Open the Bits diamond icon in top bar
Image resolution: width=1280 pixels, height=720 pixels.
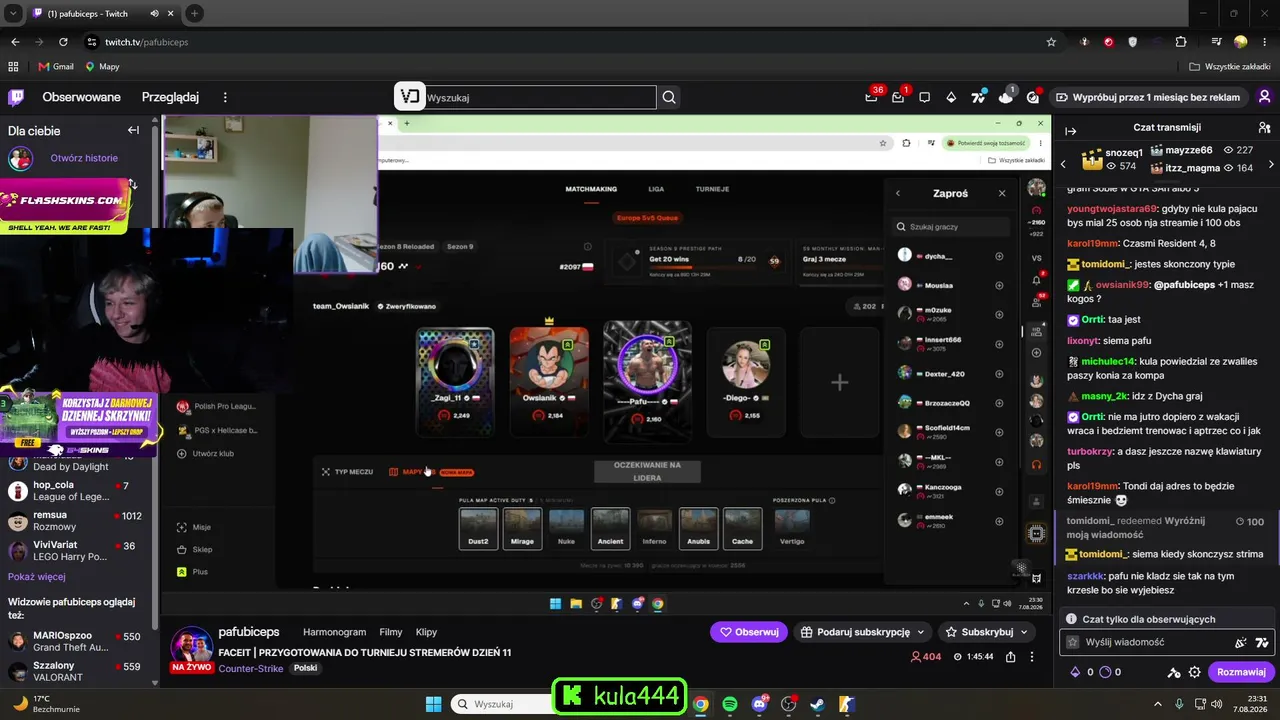click(x=951, y=97)
